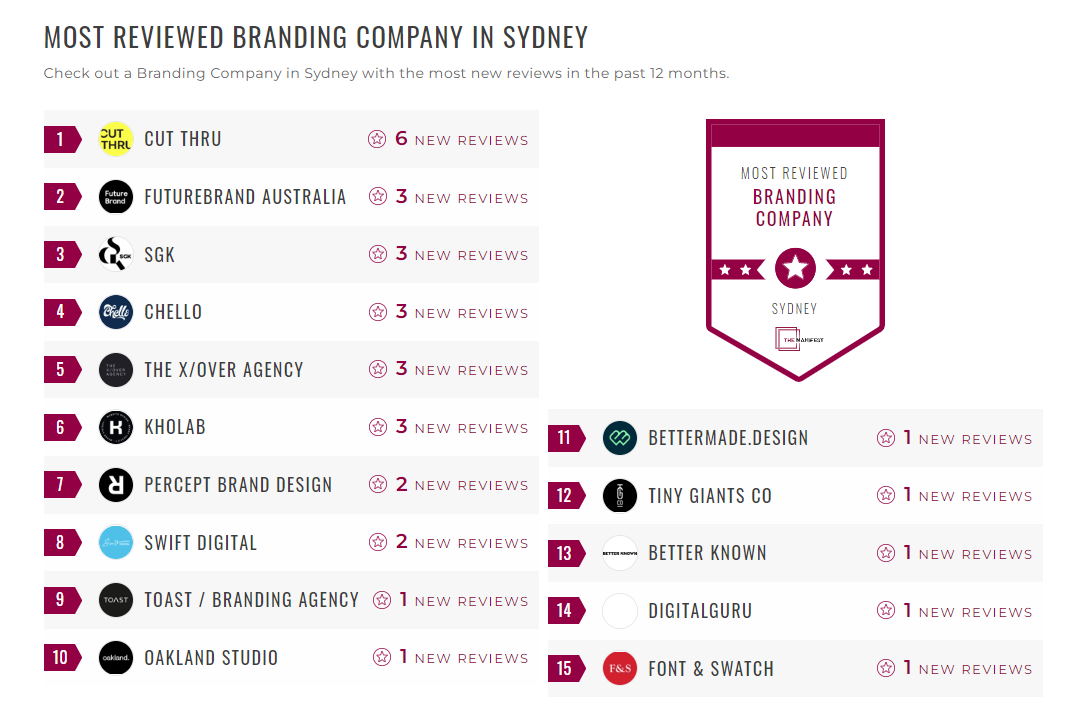This screenshot has width=1075, height=711.
Task: Click the star icon beside 6 new reviews
Action: pyautogui.click(x=377, y=139)
